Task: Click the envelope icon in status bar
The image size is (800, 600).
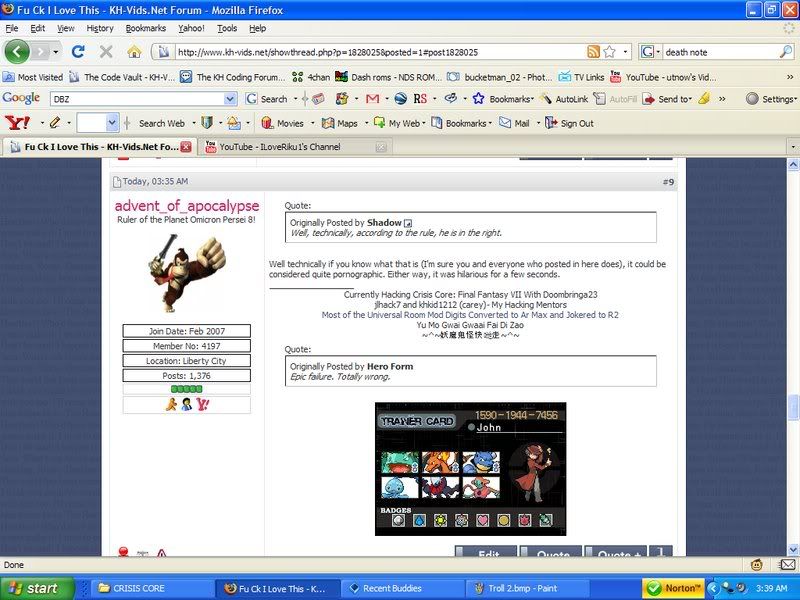Action: [x=787, y=565]
